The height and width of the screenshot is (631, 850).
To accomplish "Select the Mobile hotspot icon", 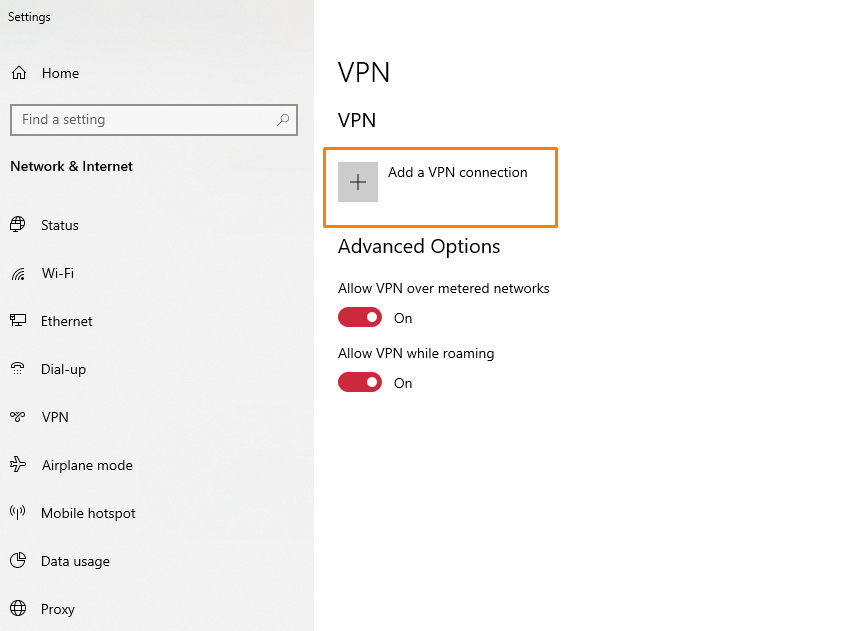I will pyautogui.click(x=18, y=513).
